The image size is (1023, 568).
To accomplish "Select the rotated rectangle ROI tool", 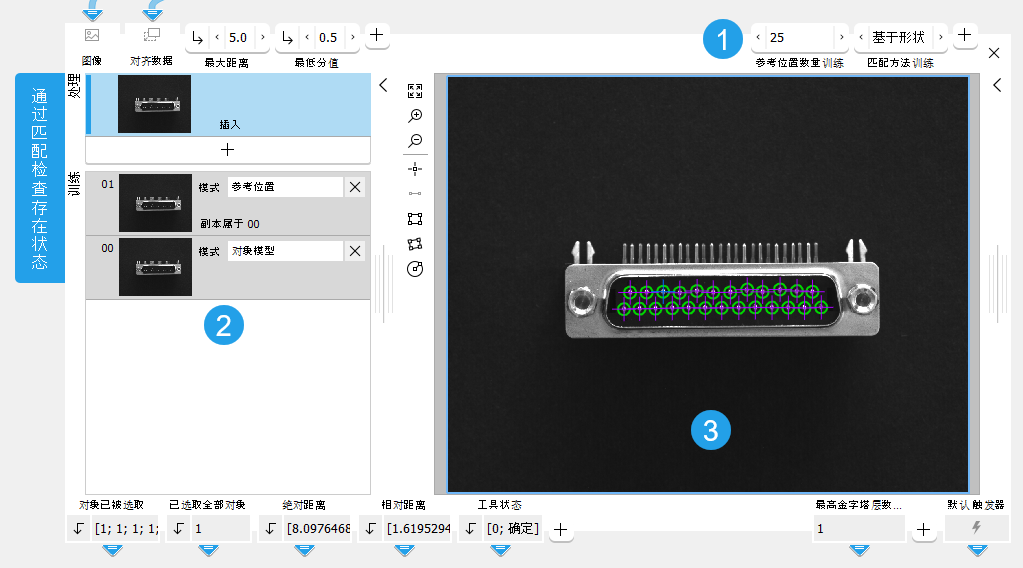I will click(x=416, y=243).
